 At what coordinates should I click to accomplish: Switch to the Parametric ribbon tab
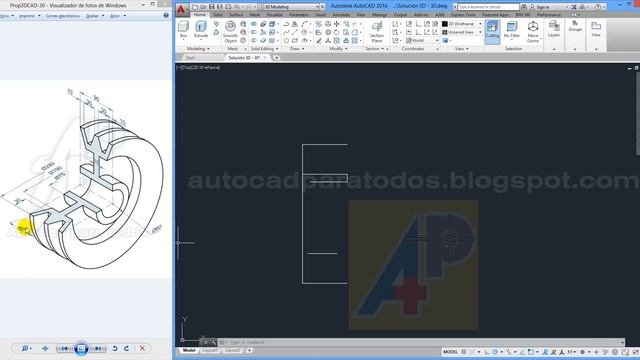tap(299, 15)
